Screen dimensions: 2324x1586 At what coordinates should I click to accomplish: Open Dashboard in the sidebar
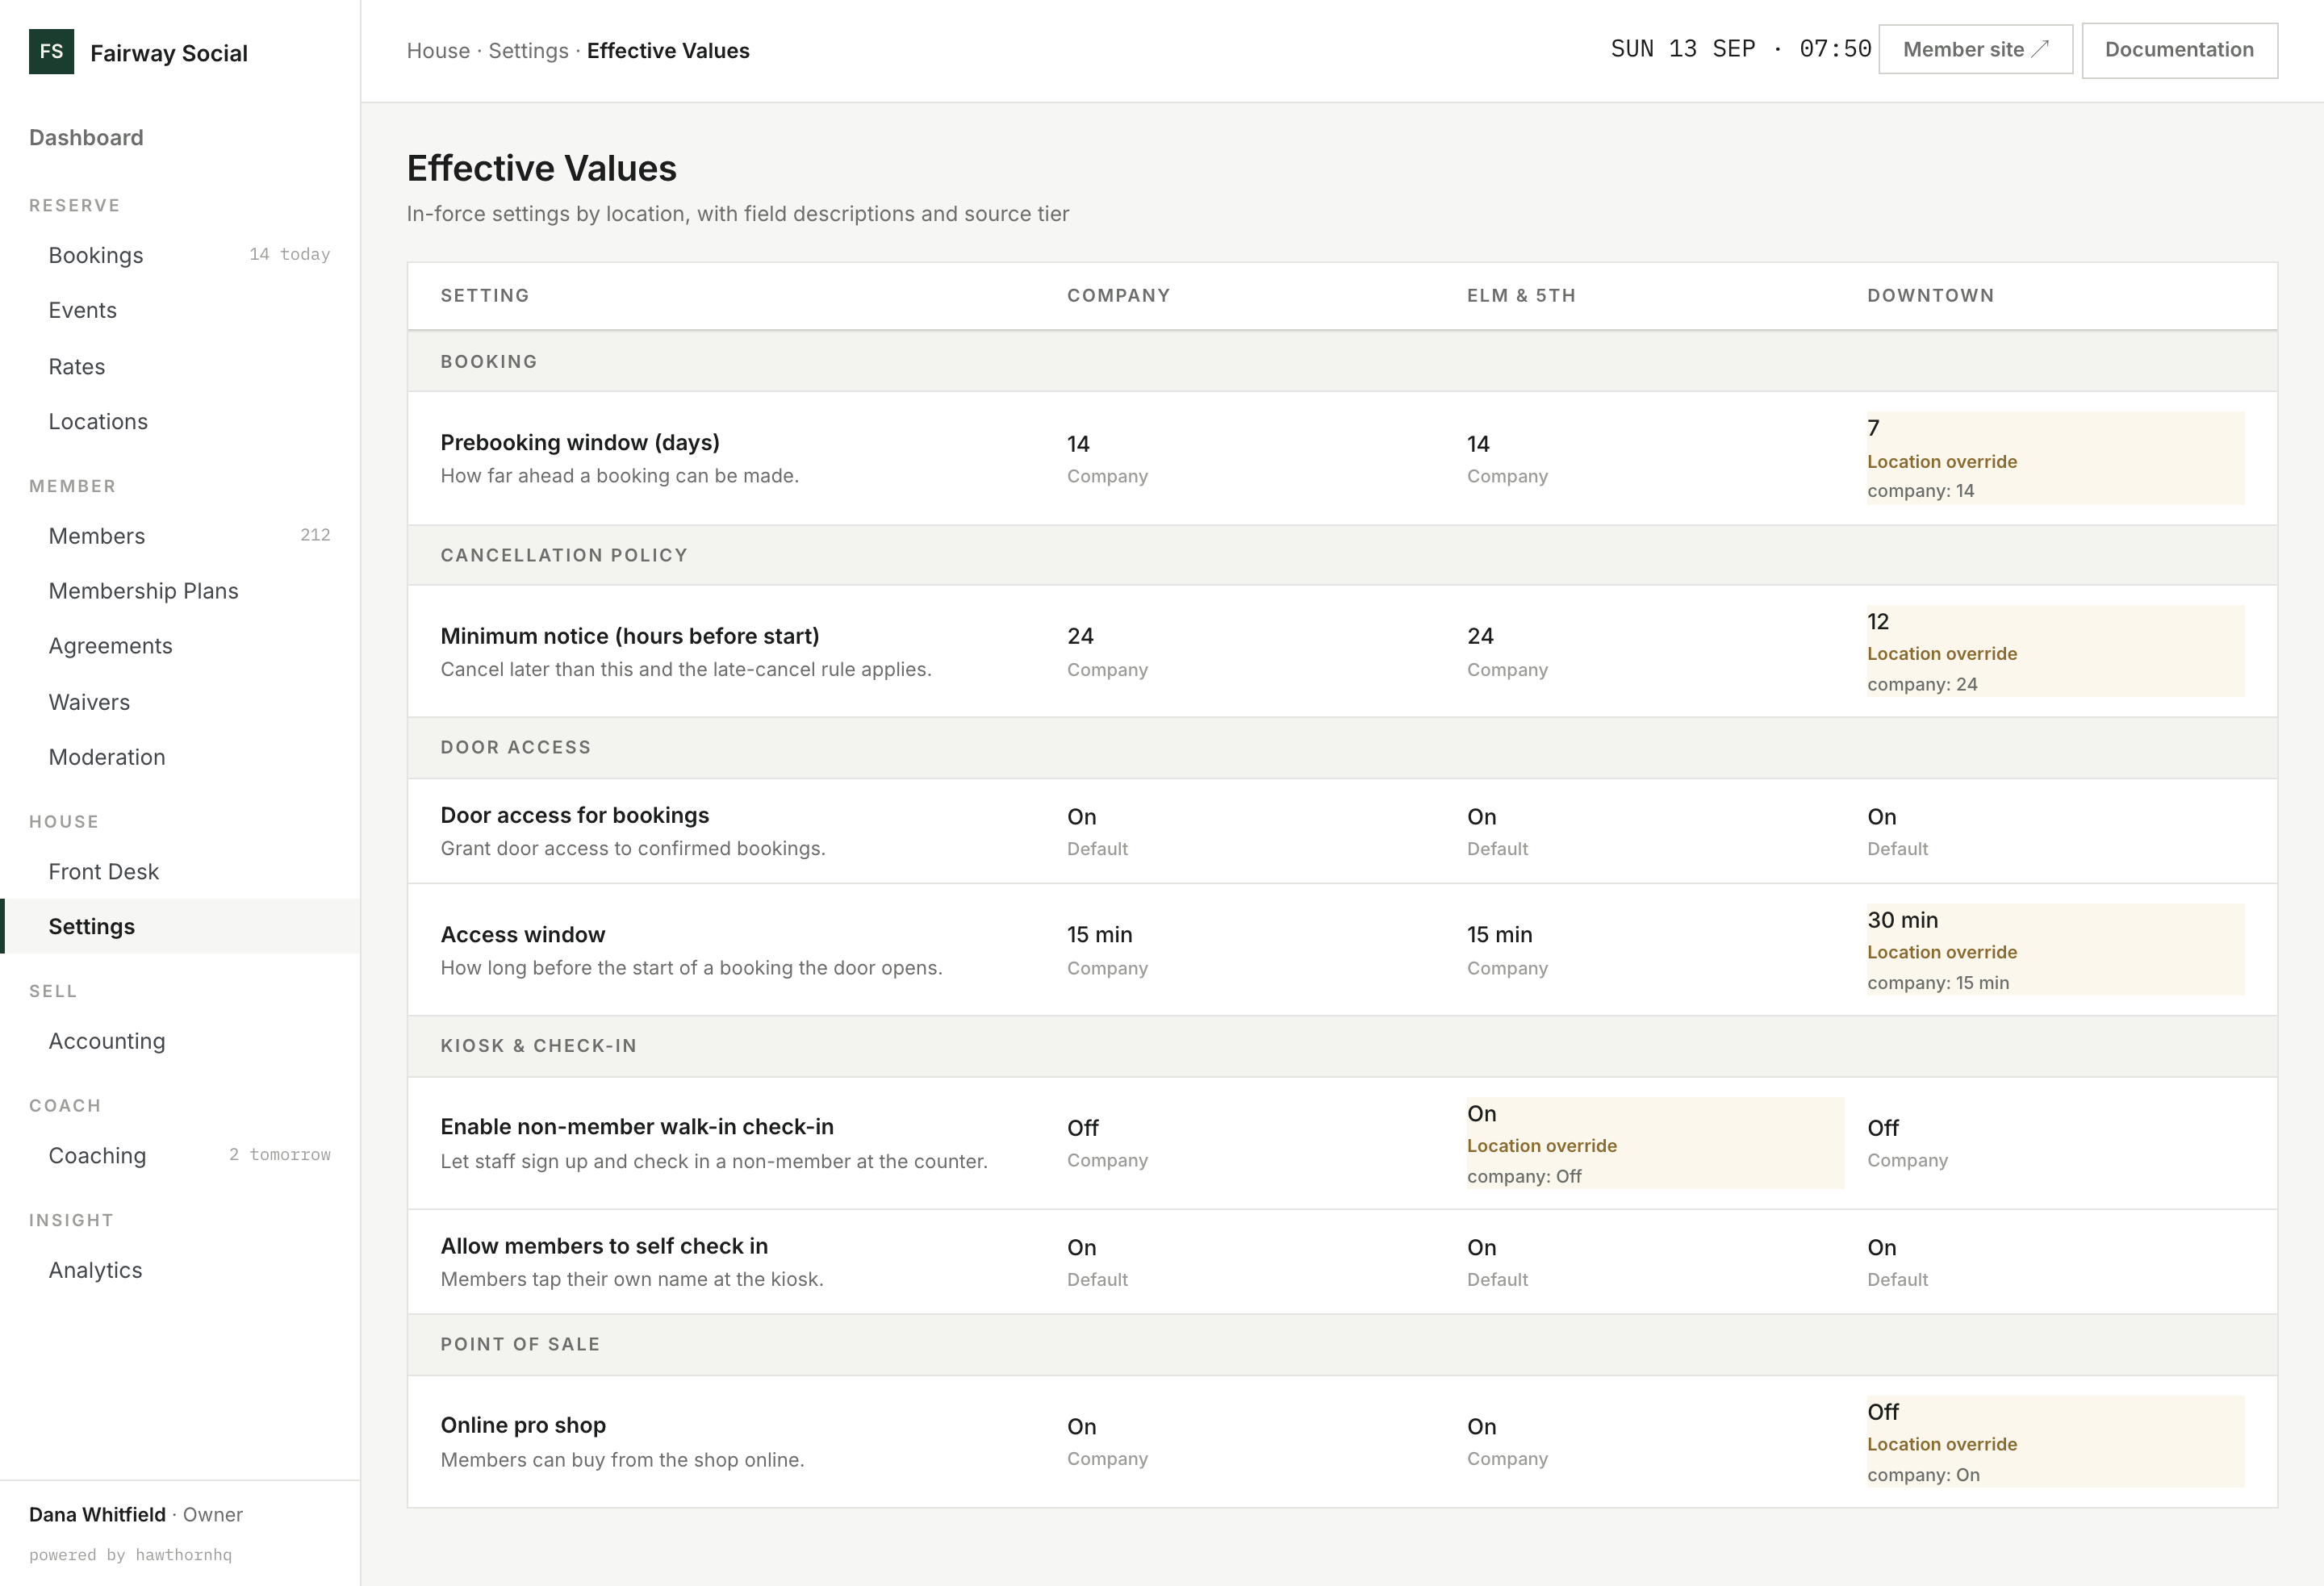pos(86,138)
